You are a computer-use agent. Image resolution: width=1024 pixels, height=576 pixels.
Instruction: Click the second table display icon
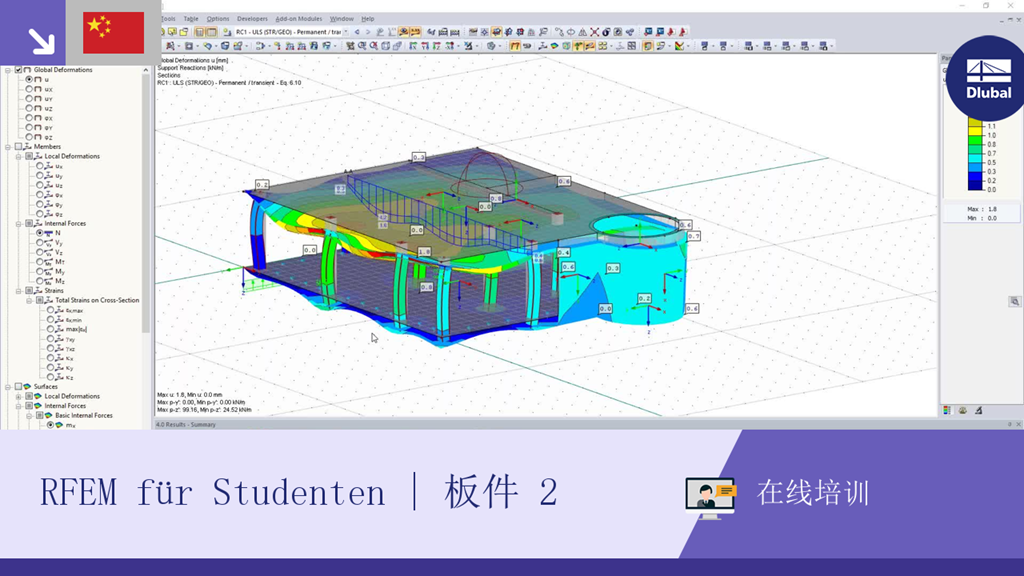click(x=212, y=32)
